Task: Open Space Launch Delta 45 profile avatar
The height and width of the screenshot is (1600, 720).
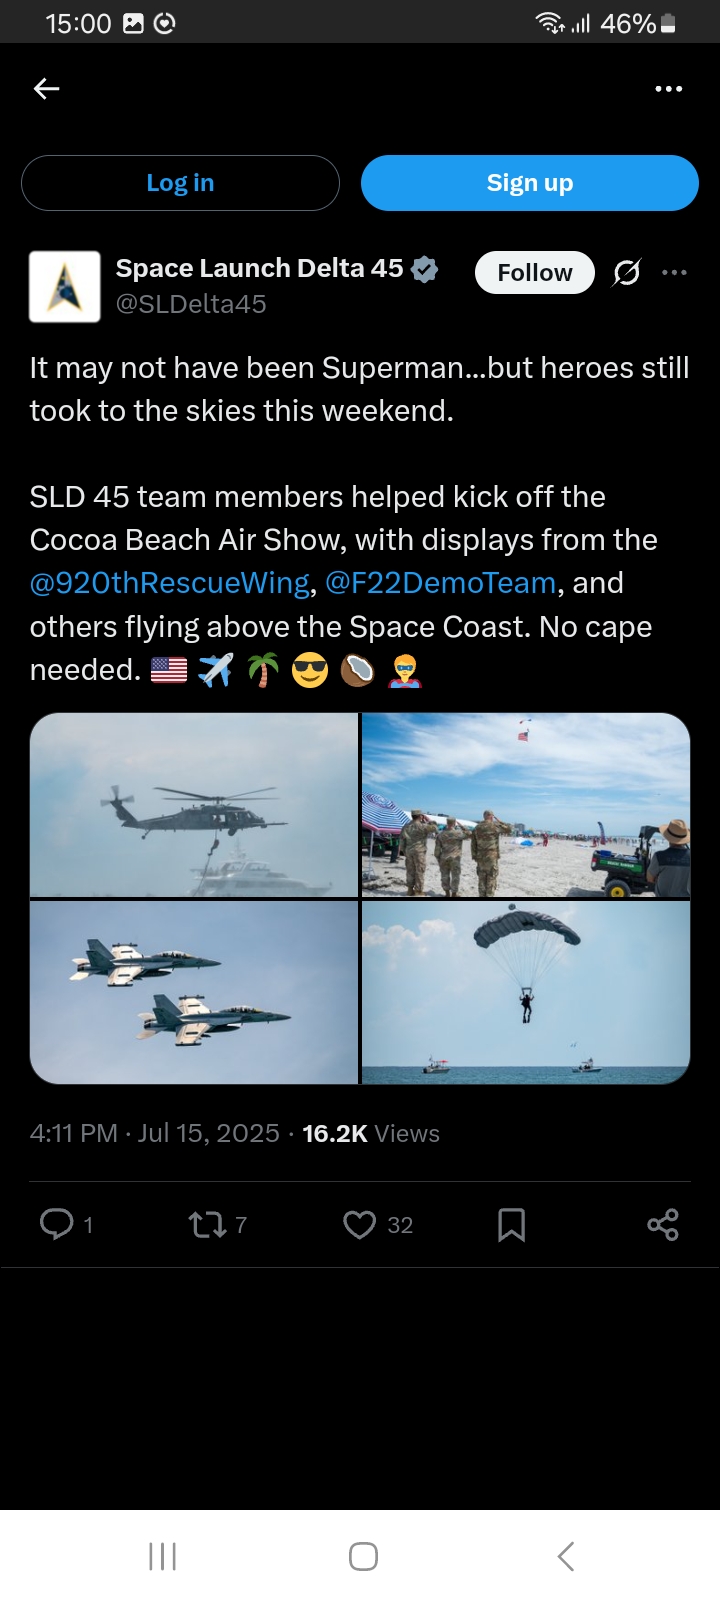Action: click(x=65, y=286)
